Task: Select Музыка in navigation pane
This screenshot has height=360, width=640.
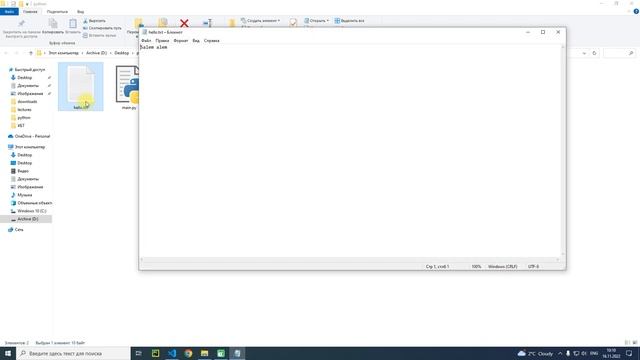Action: point(24,195)
